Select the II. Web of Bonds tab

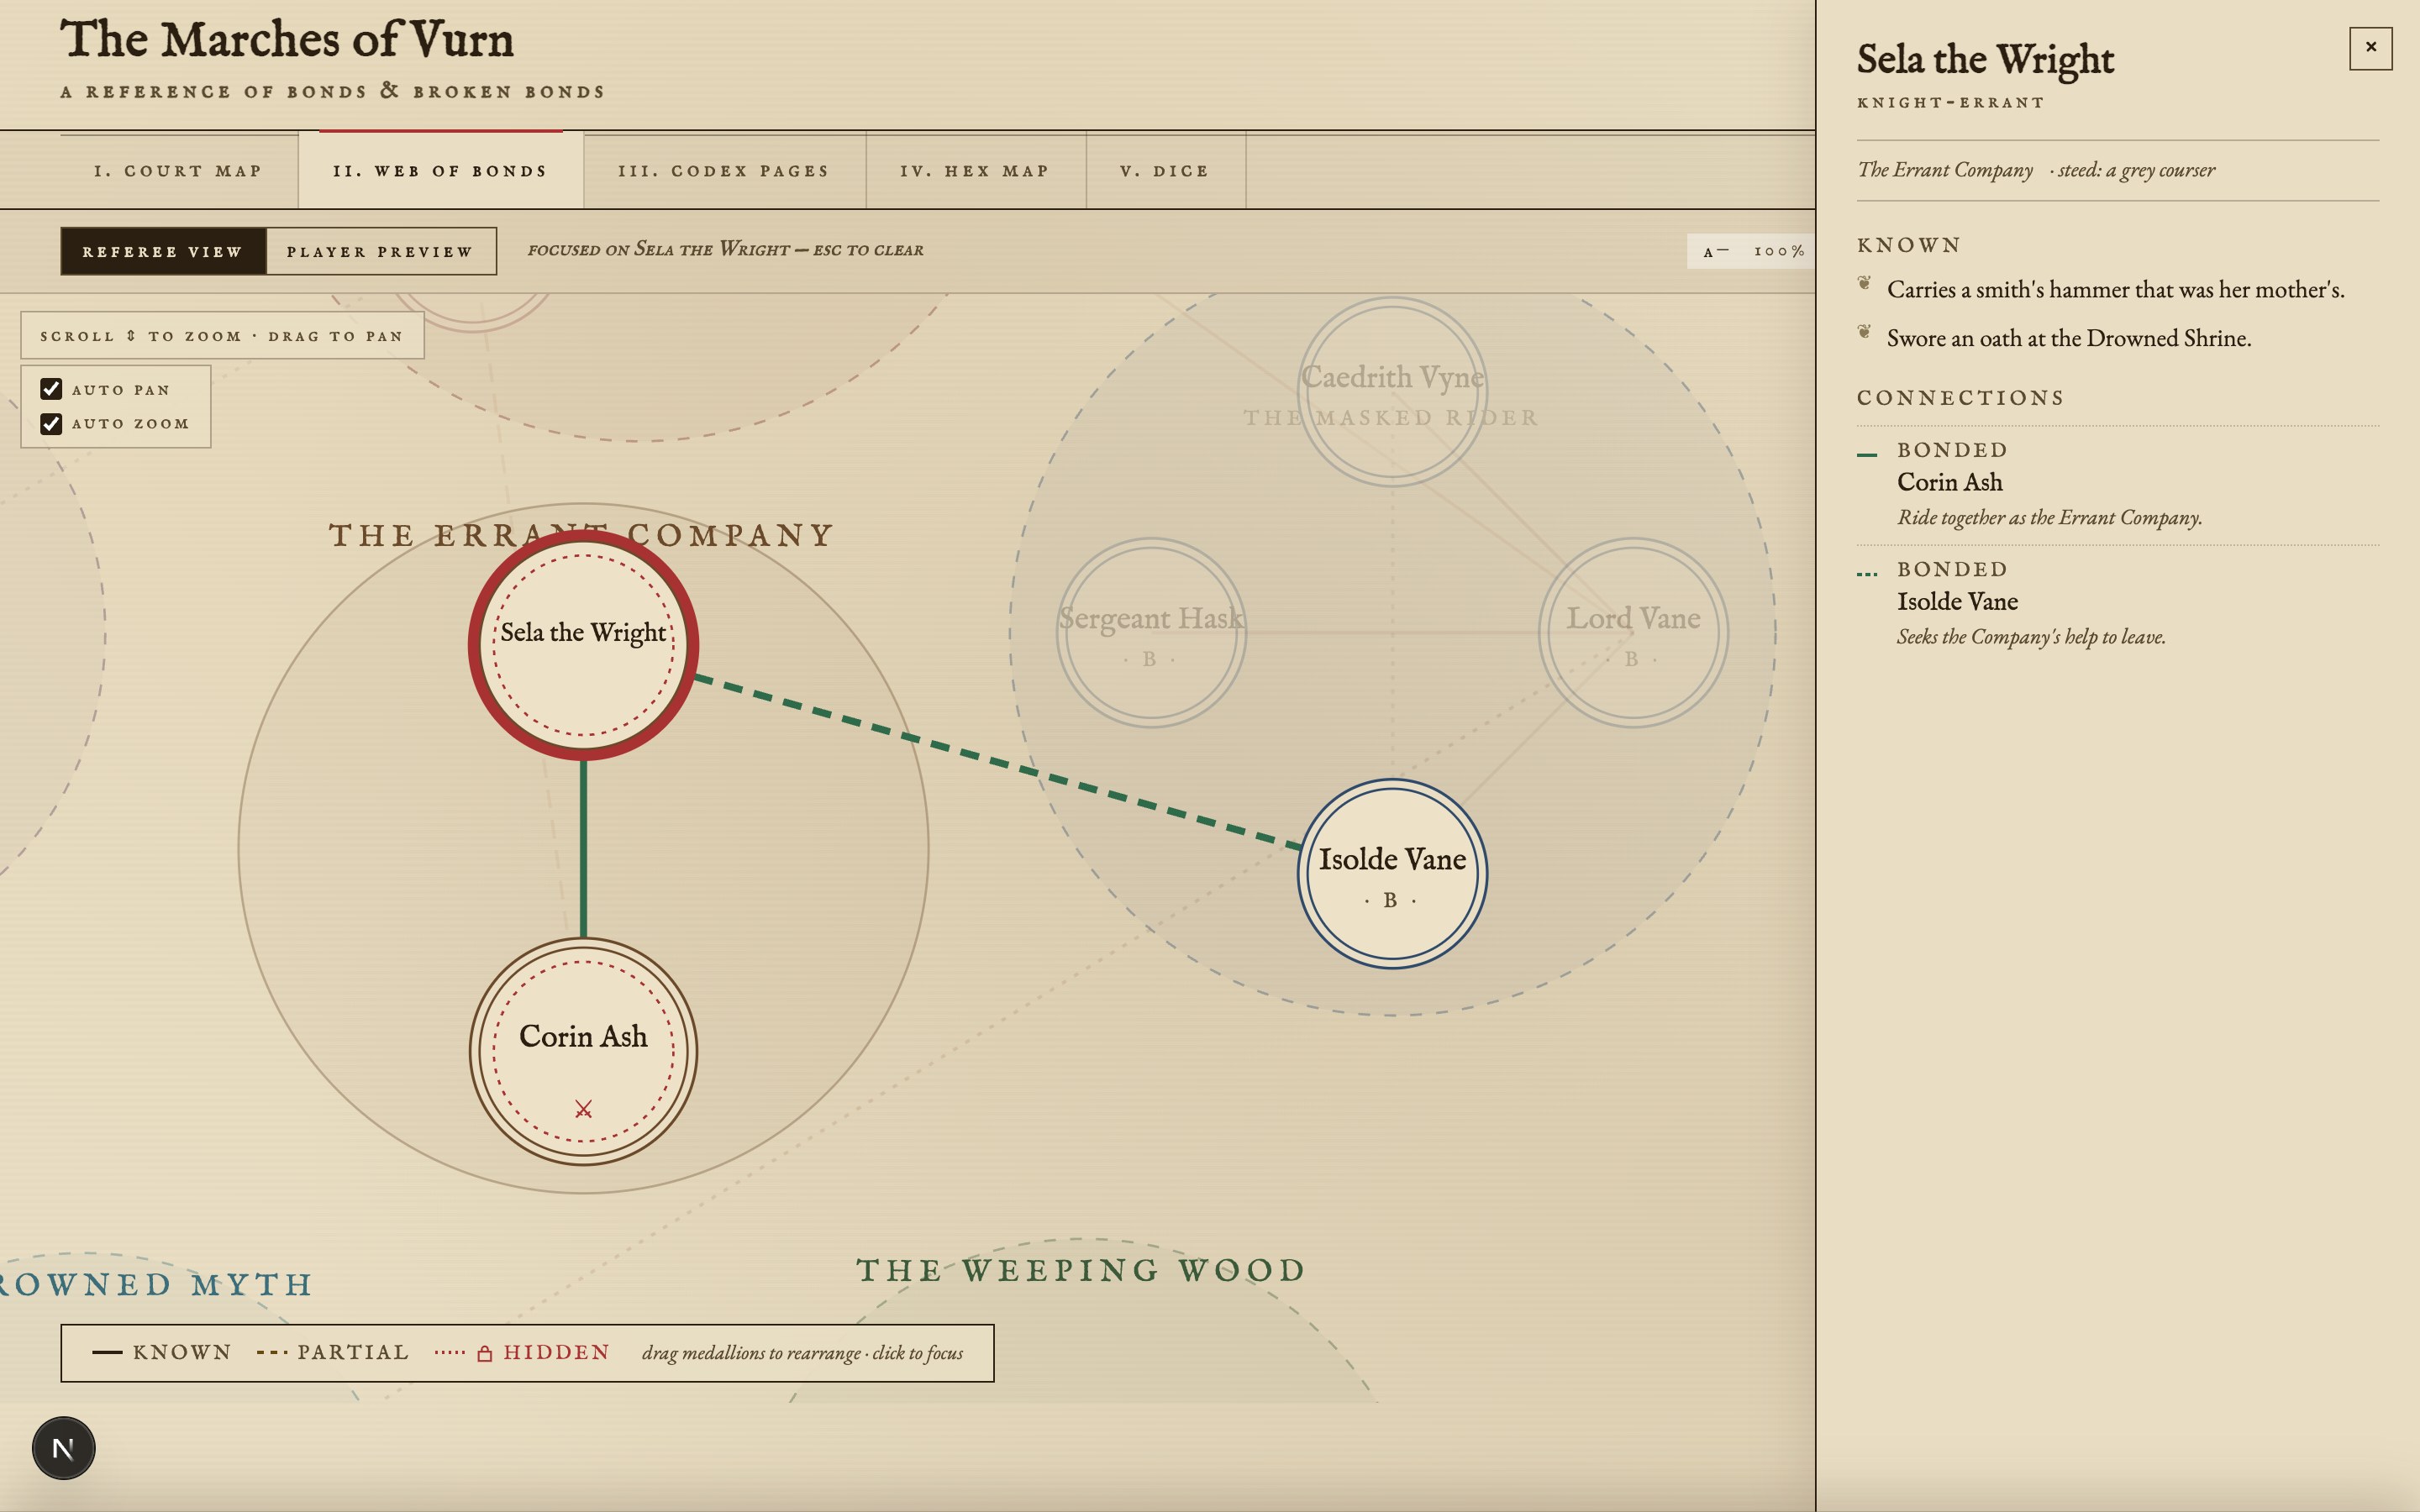click(441, 171)
